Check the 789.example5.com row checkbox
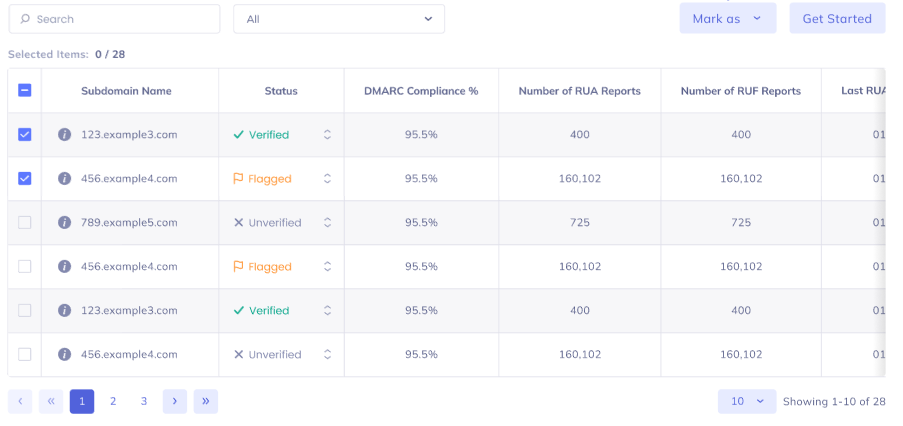The image size is (903, 426). (25, 222)
